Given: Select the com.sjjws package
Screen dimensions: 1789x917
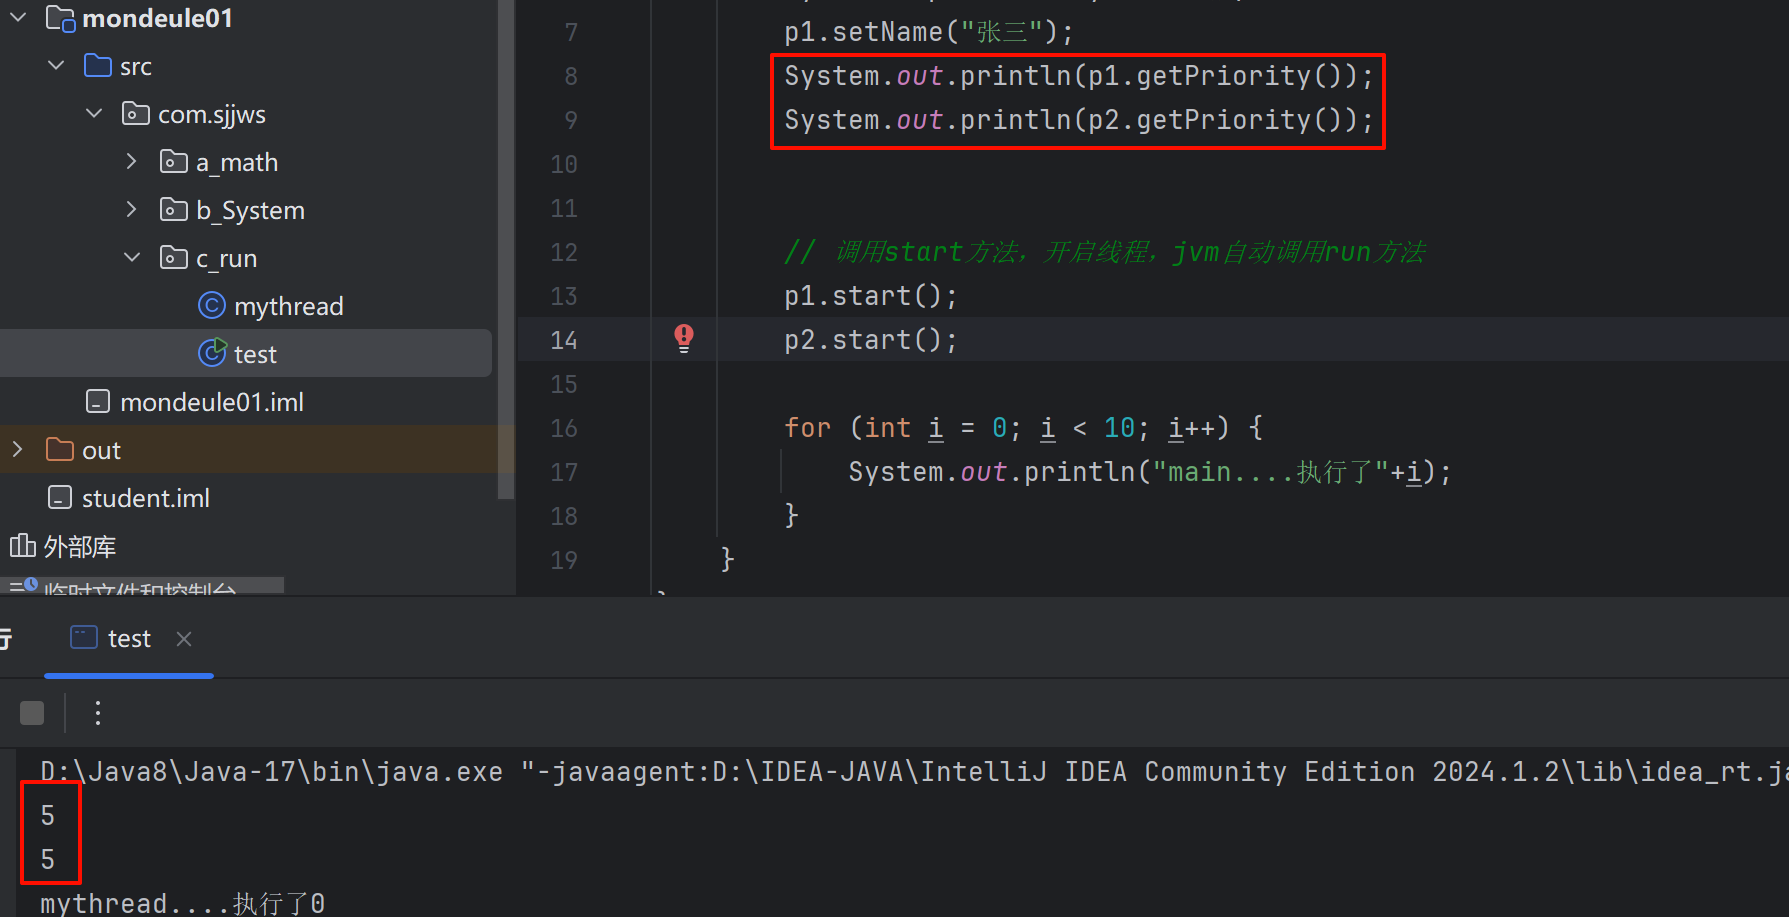Looking at the screenshot, I should click(211, 114).
